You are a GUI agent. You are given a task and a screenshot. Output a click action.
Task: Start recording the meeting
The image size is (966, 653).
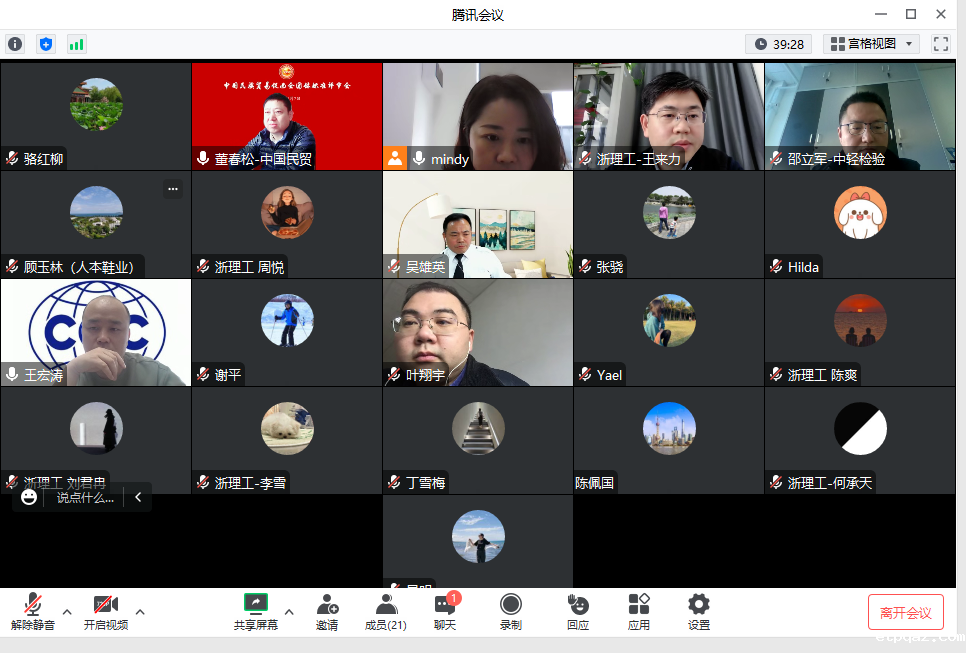point(510,611)
